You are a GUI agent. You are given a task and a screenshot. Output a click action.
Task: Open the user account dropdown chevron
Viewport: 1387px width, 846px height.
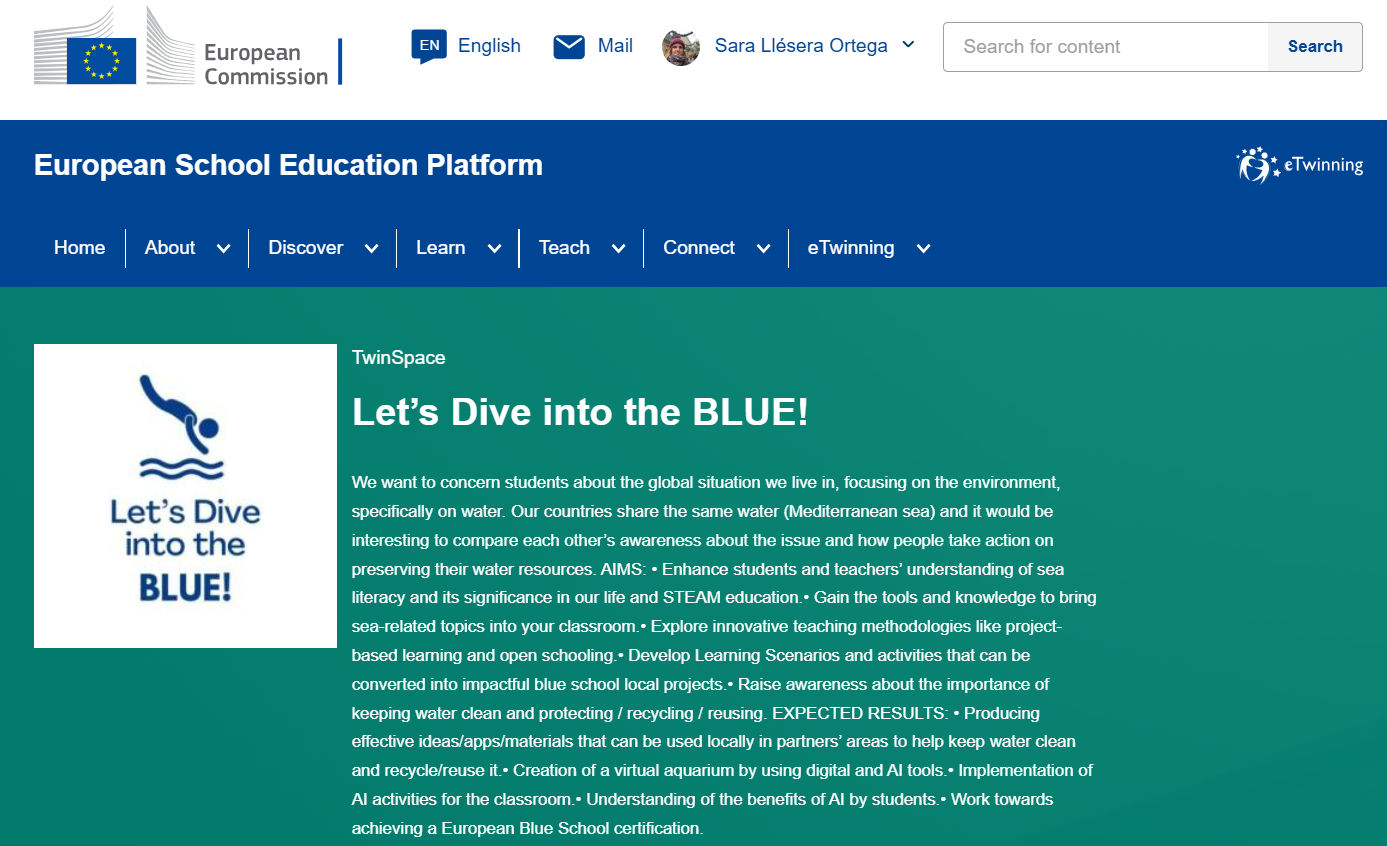click(x=908, y=45)
